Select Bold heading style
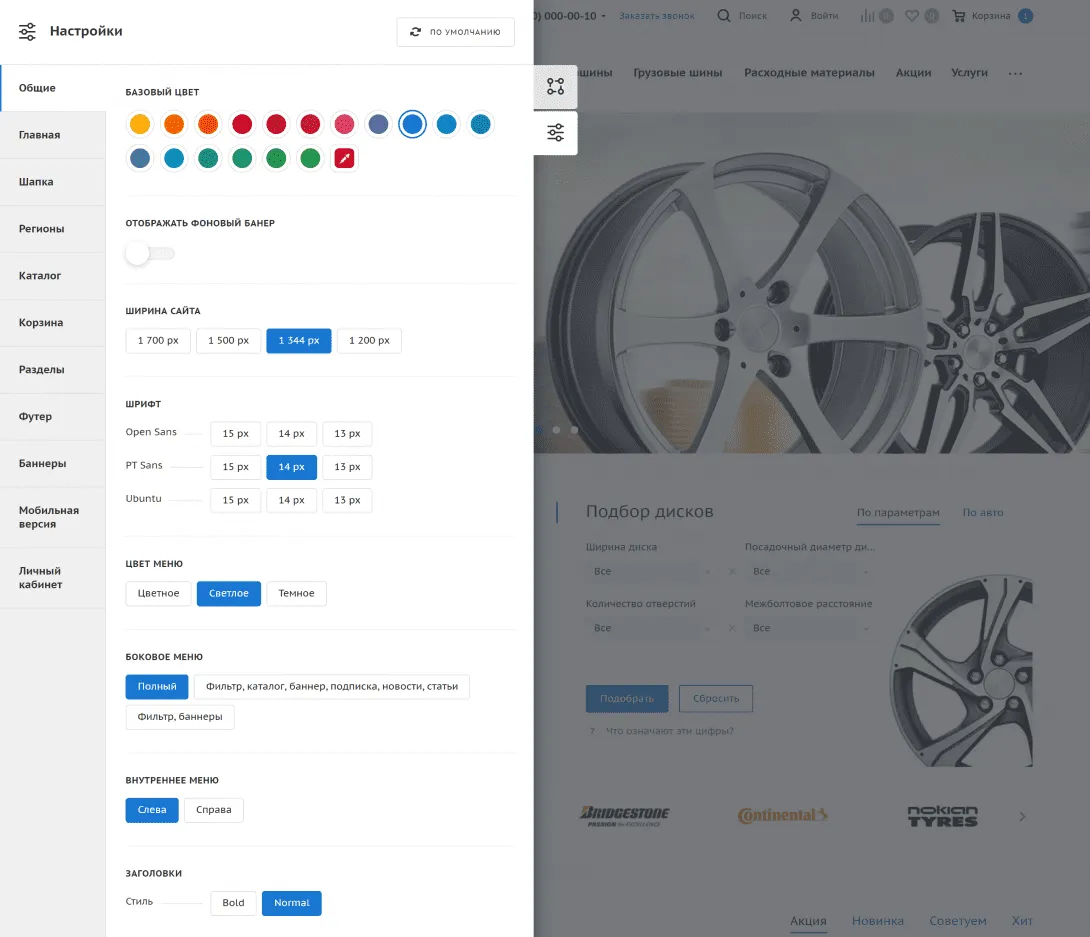 pyautogui.click(x=233, y=903)
